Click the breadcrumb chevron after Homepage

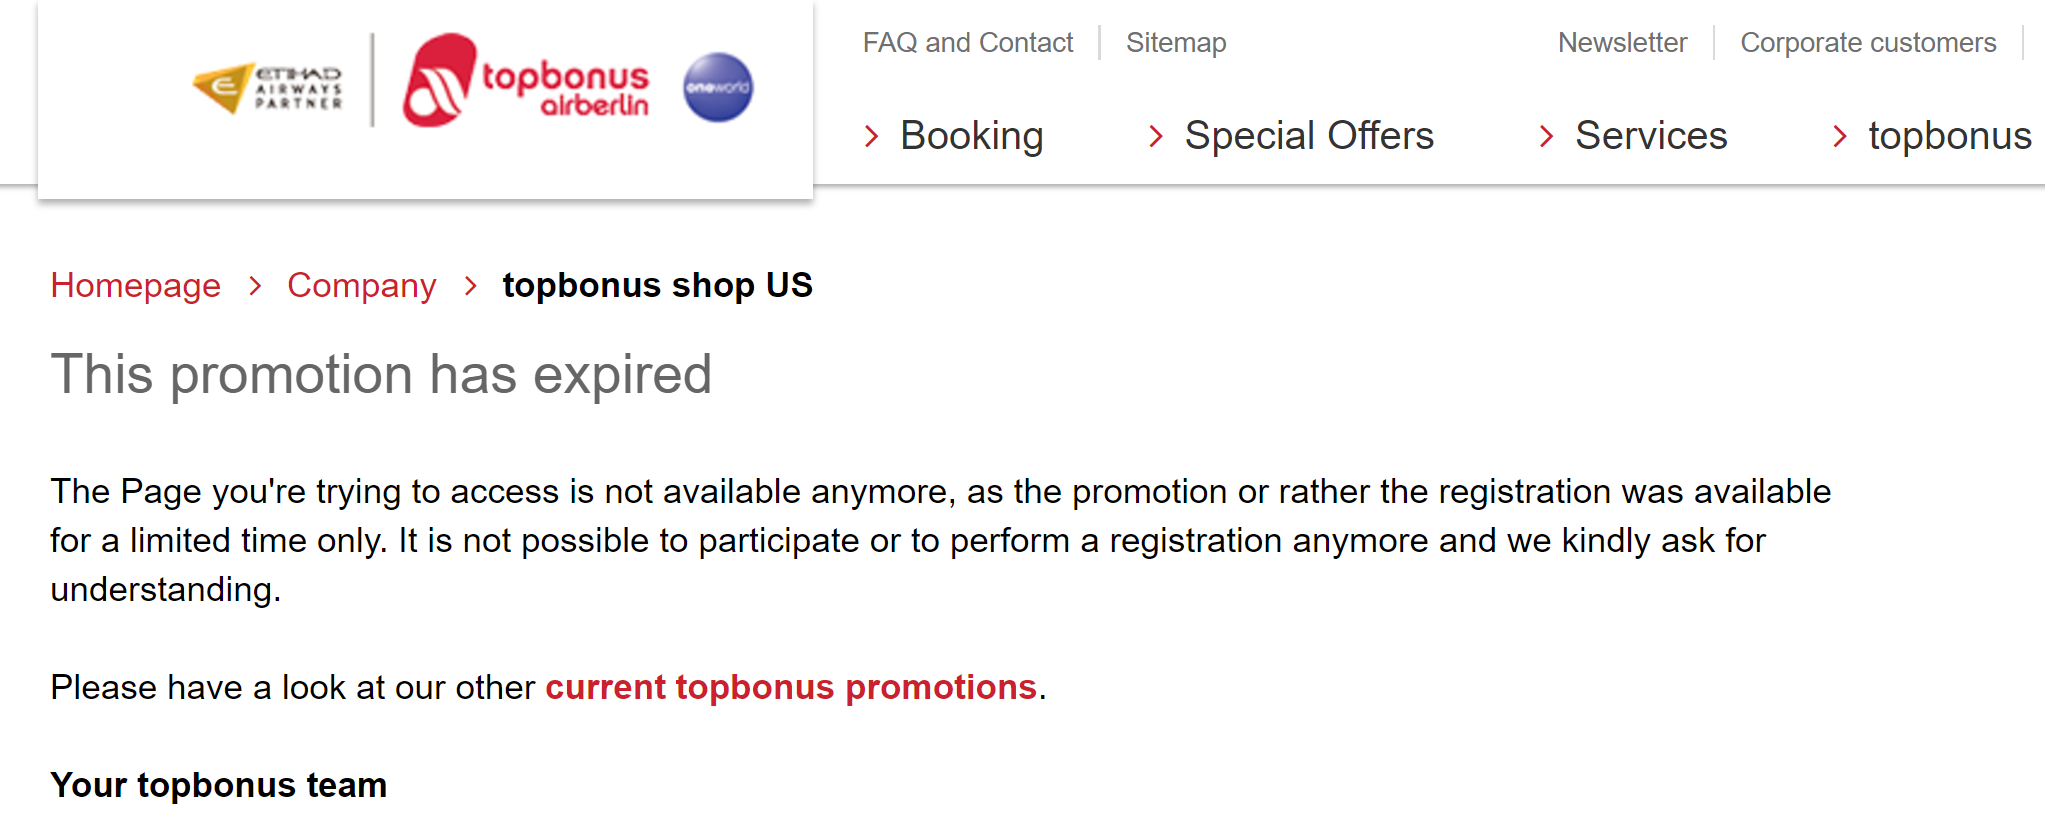click(255, 286)
